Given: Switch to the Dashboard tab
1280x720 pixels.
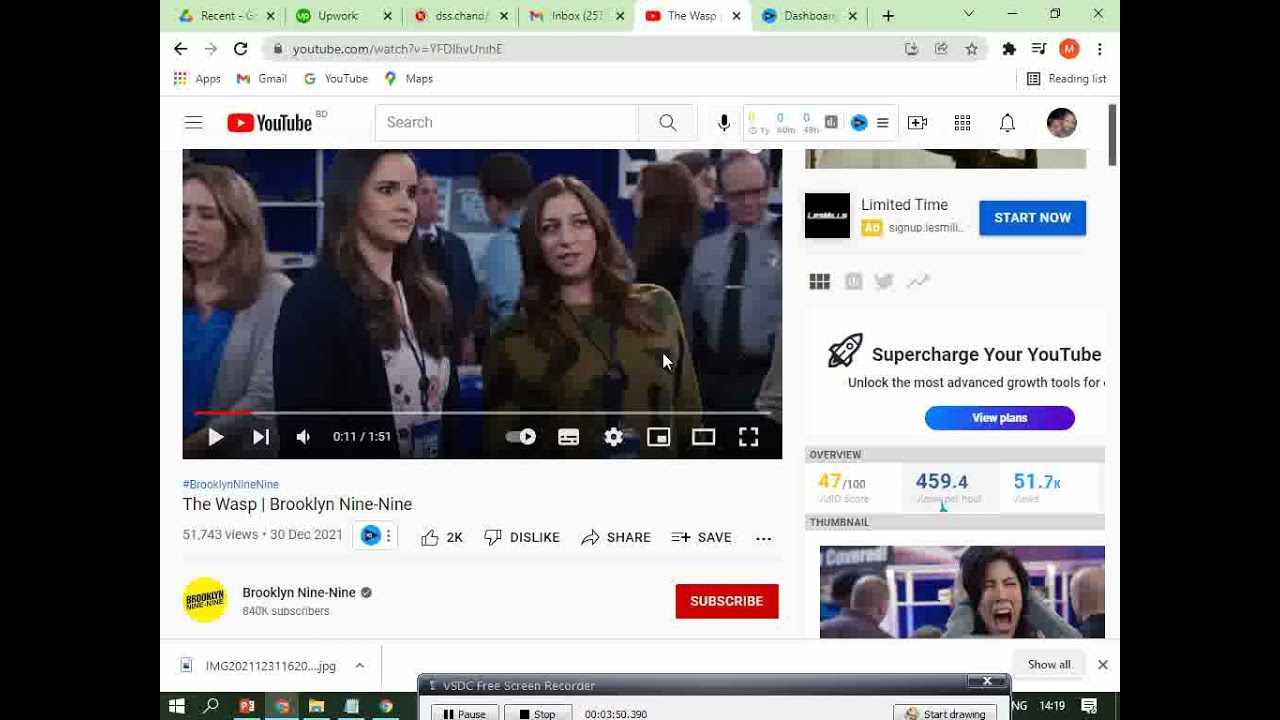Looking at the screenshot, I should pos(808,16).
